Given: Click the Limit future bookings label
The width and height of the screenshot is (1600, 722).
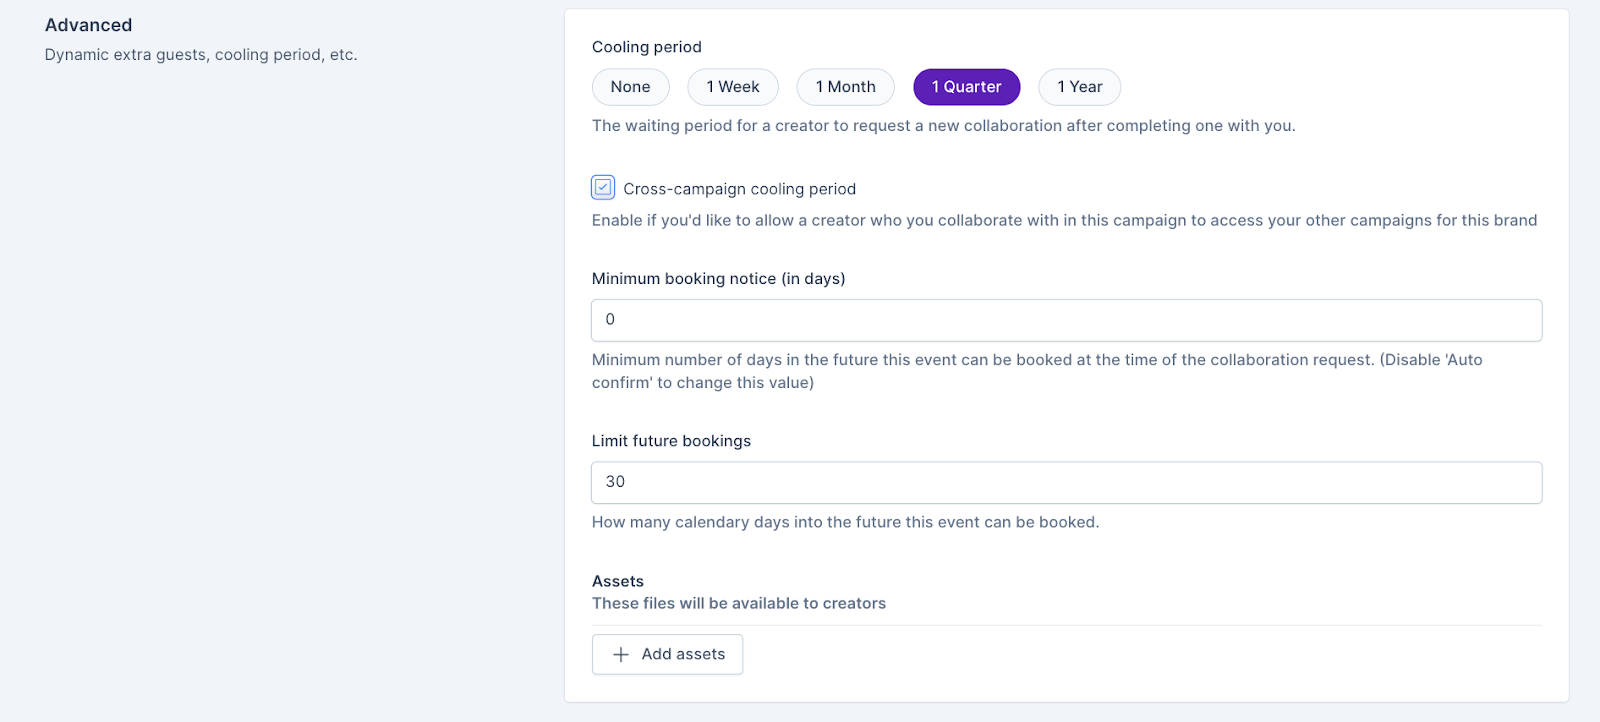Looking at the screenshot, I should coord(671,441).
